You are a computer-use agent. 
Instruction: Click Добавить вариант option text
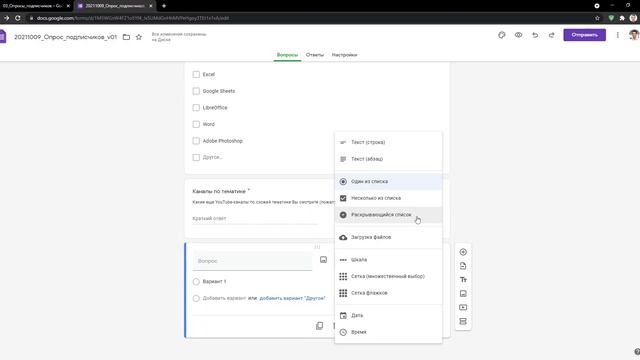click(x=224, y=298)
